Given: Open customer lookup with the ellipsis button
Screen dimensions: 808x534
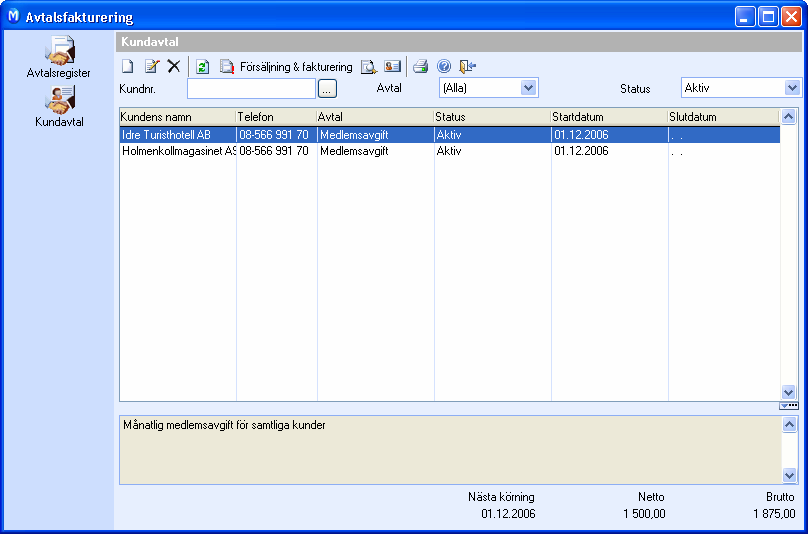Looking at the screenshot, I should (327, 88).
